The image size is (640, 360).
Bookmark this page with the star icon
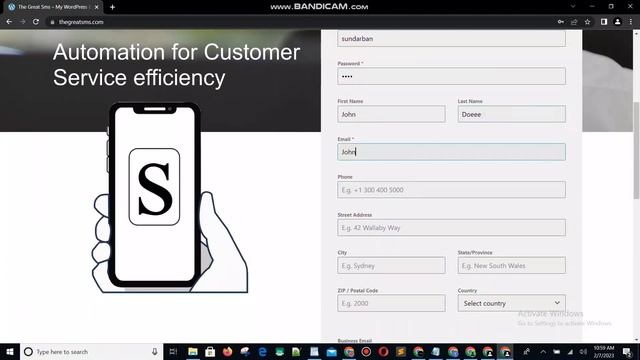click(587, 22)
